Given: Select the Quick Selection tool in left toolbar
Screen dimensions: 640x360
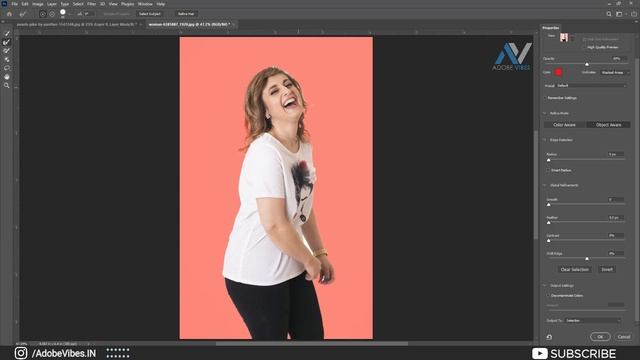Looking at the screenshot, I should pos(7,33).
